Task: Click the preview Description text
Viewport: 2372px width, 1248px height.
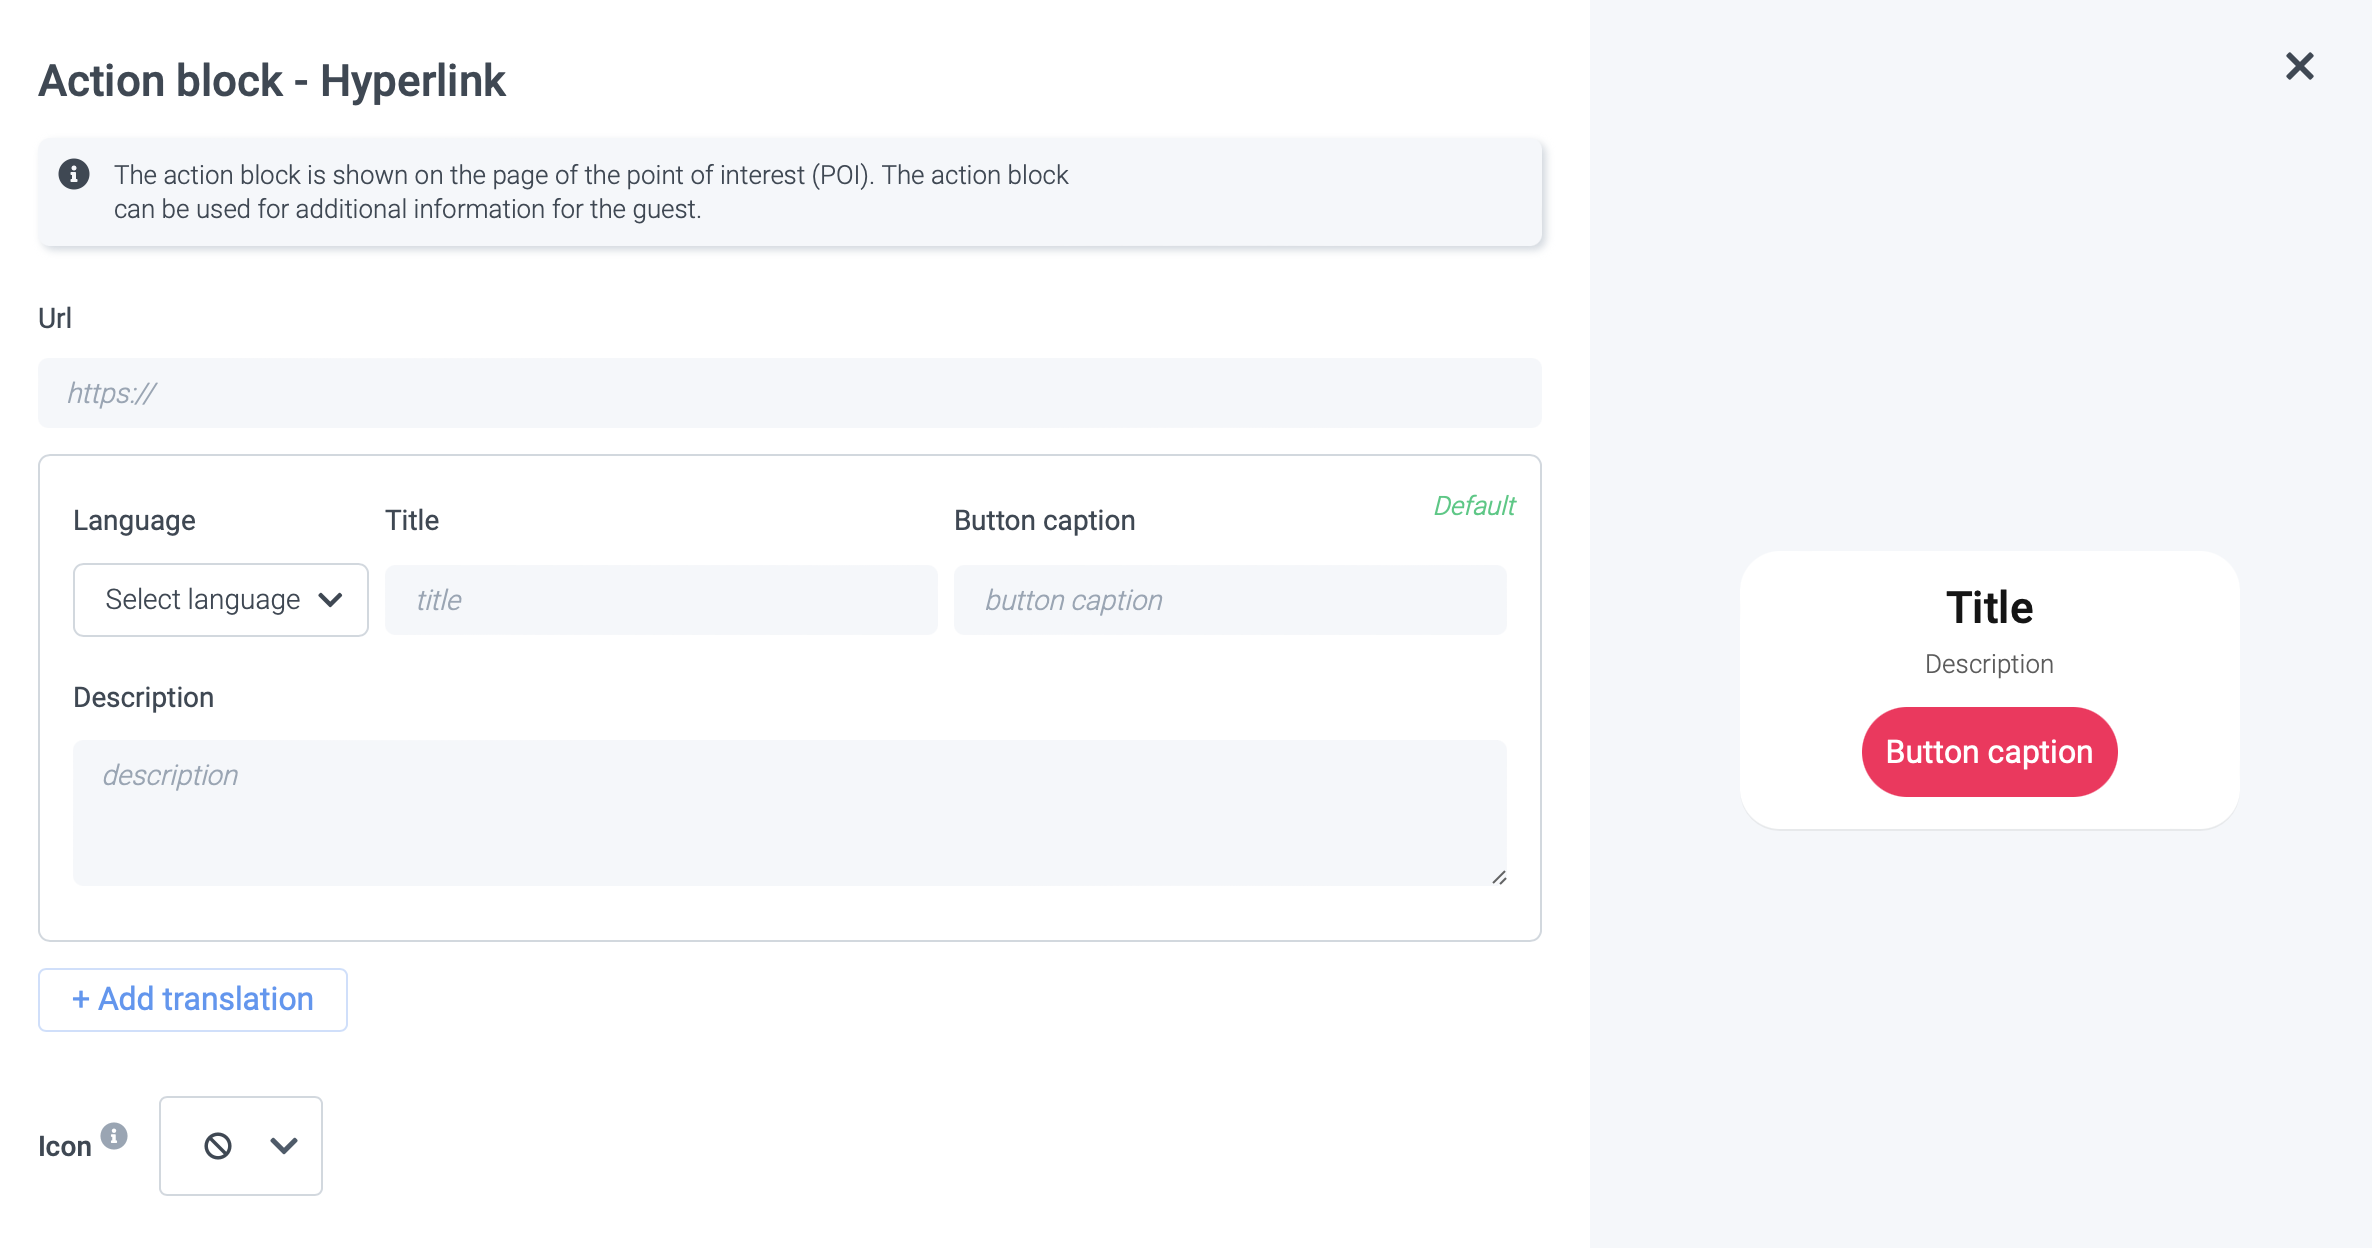Action: [1989, 664]
